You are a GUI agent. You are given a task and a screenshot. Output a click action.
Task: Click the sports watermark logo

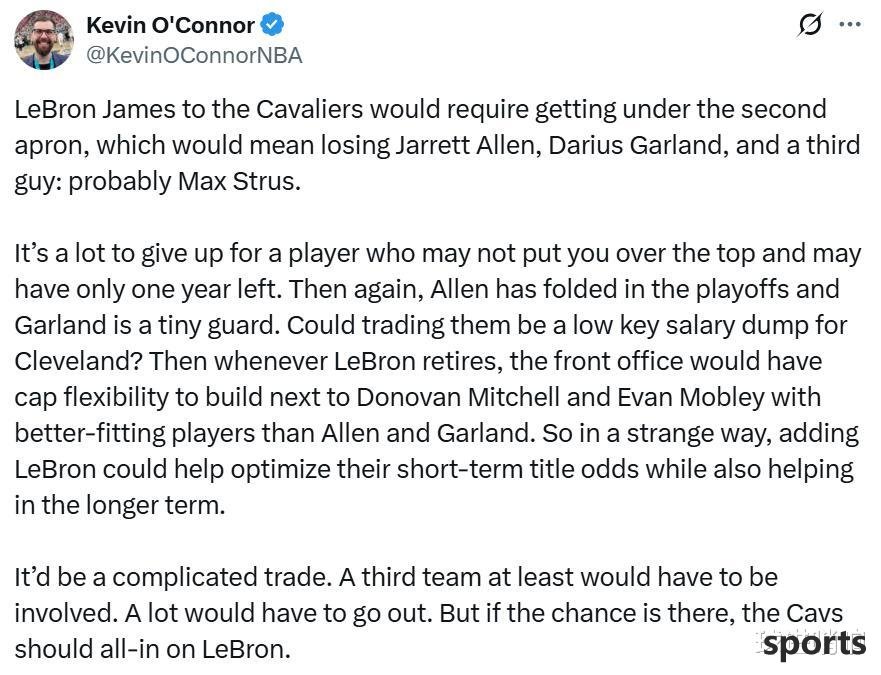[814, 643]
